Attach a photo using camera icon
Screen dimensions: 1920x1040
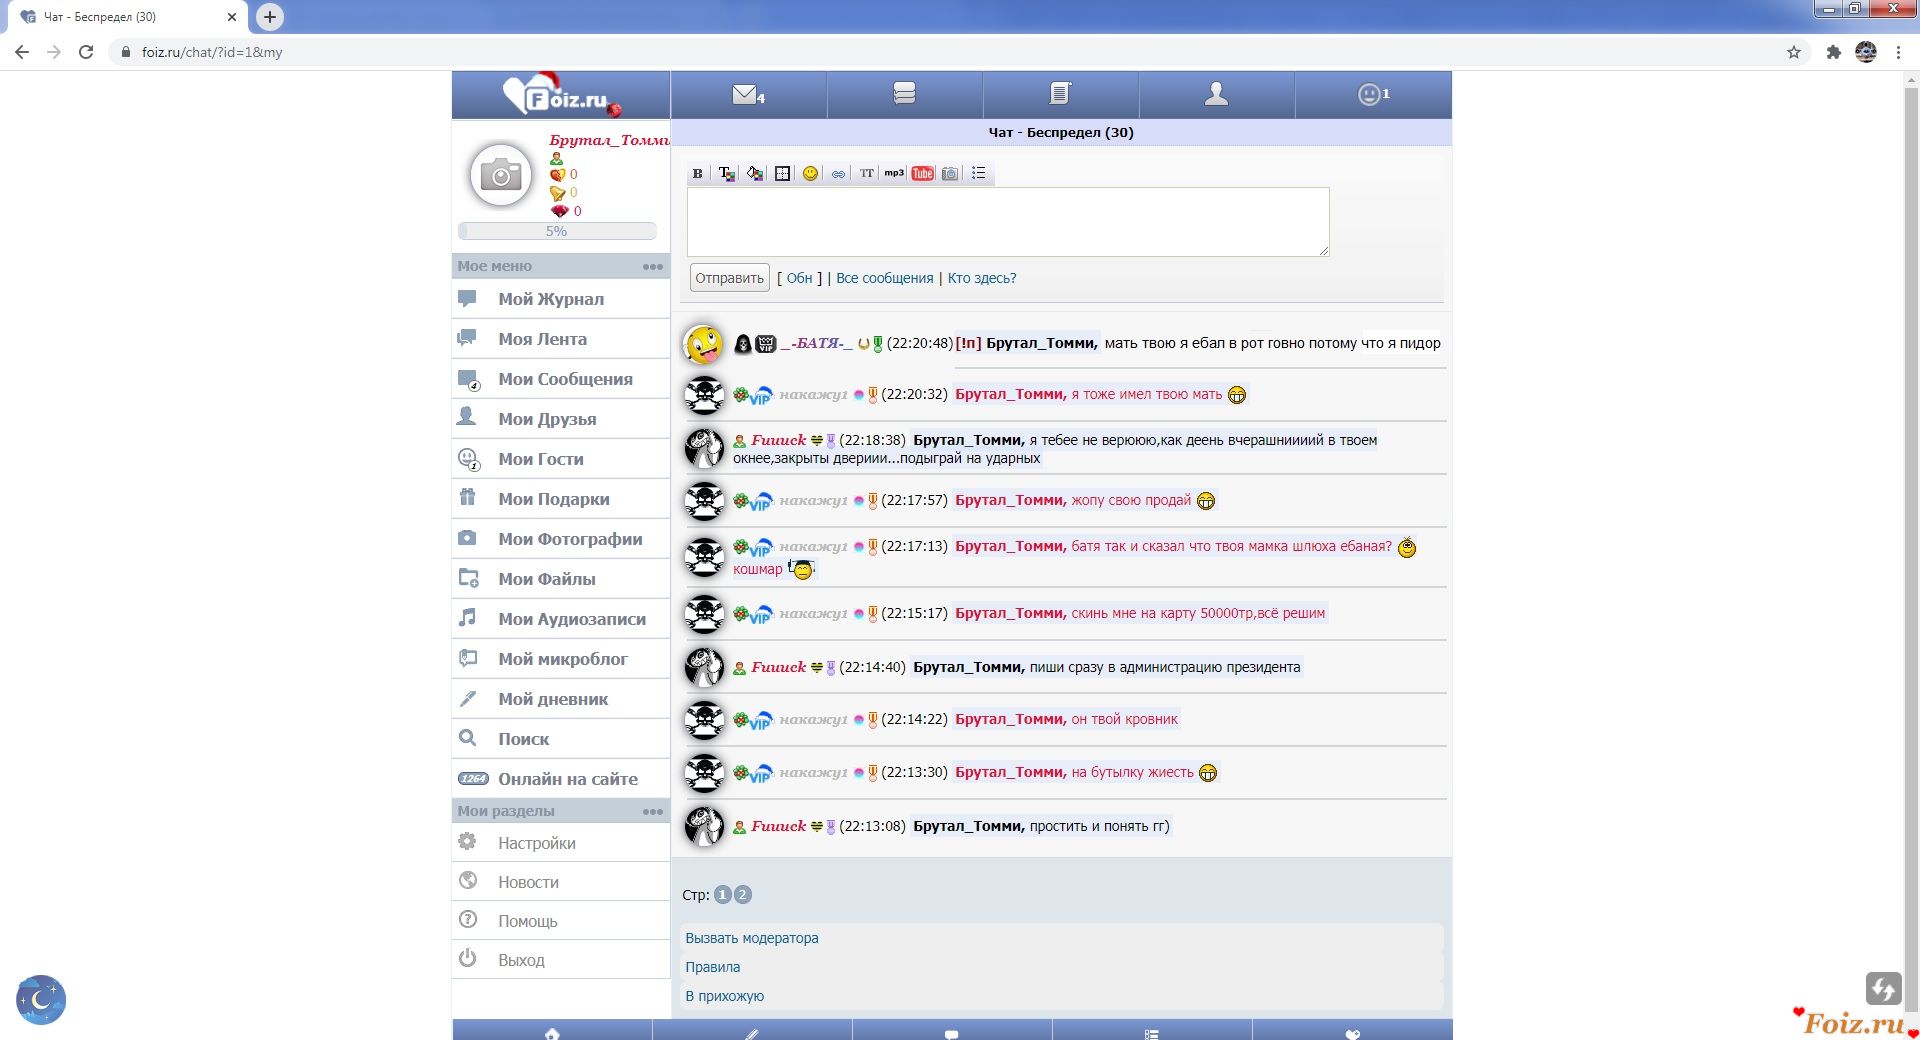[950, 173]
